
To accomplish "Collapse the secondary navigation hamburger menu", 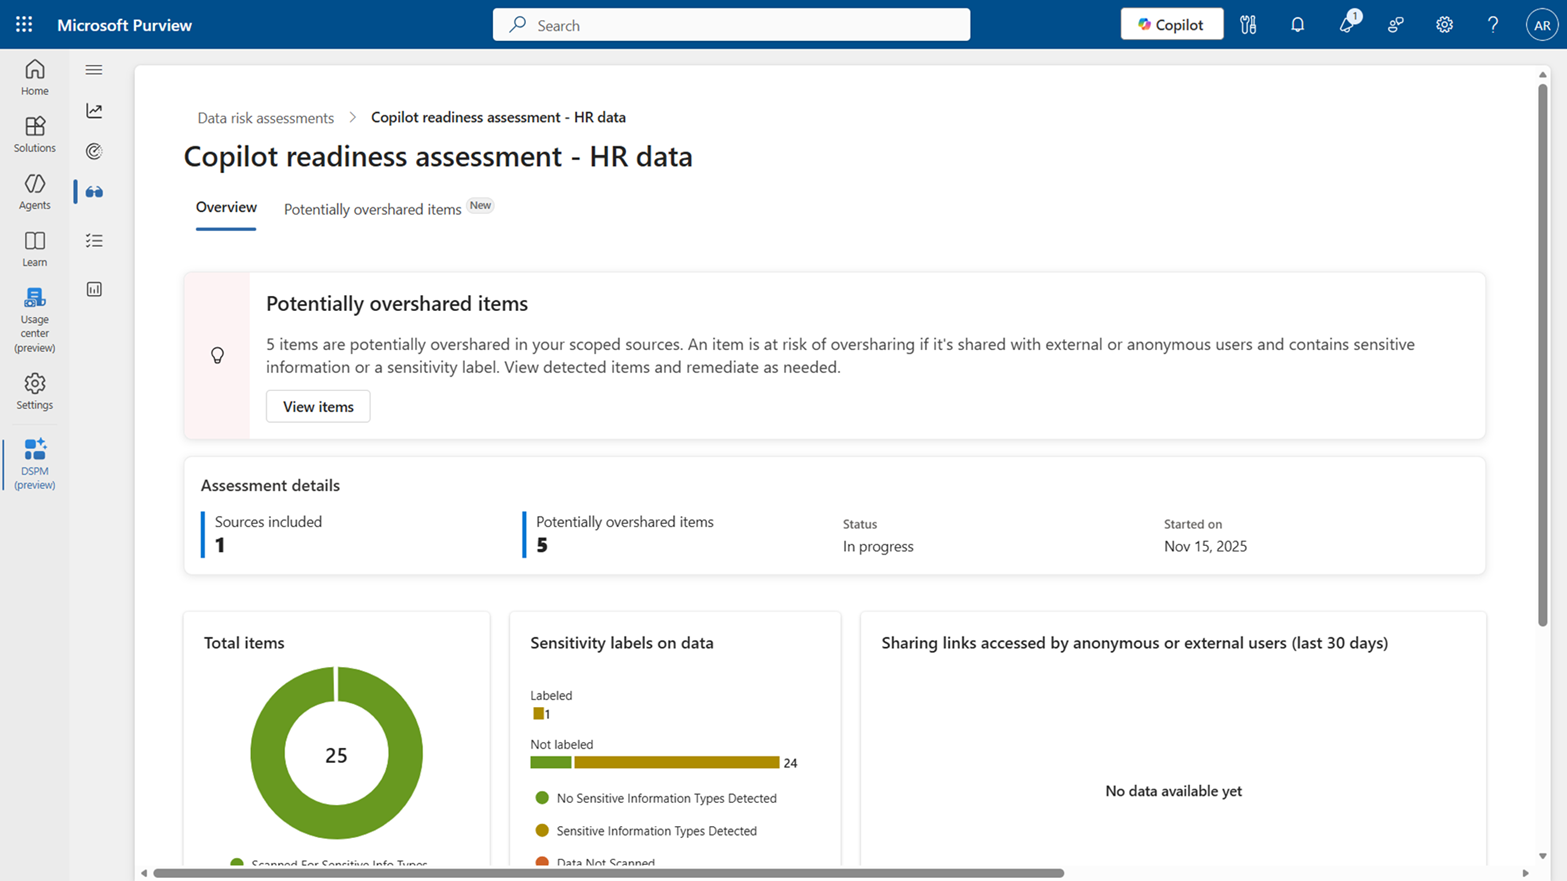I will pos(94,70).
